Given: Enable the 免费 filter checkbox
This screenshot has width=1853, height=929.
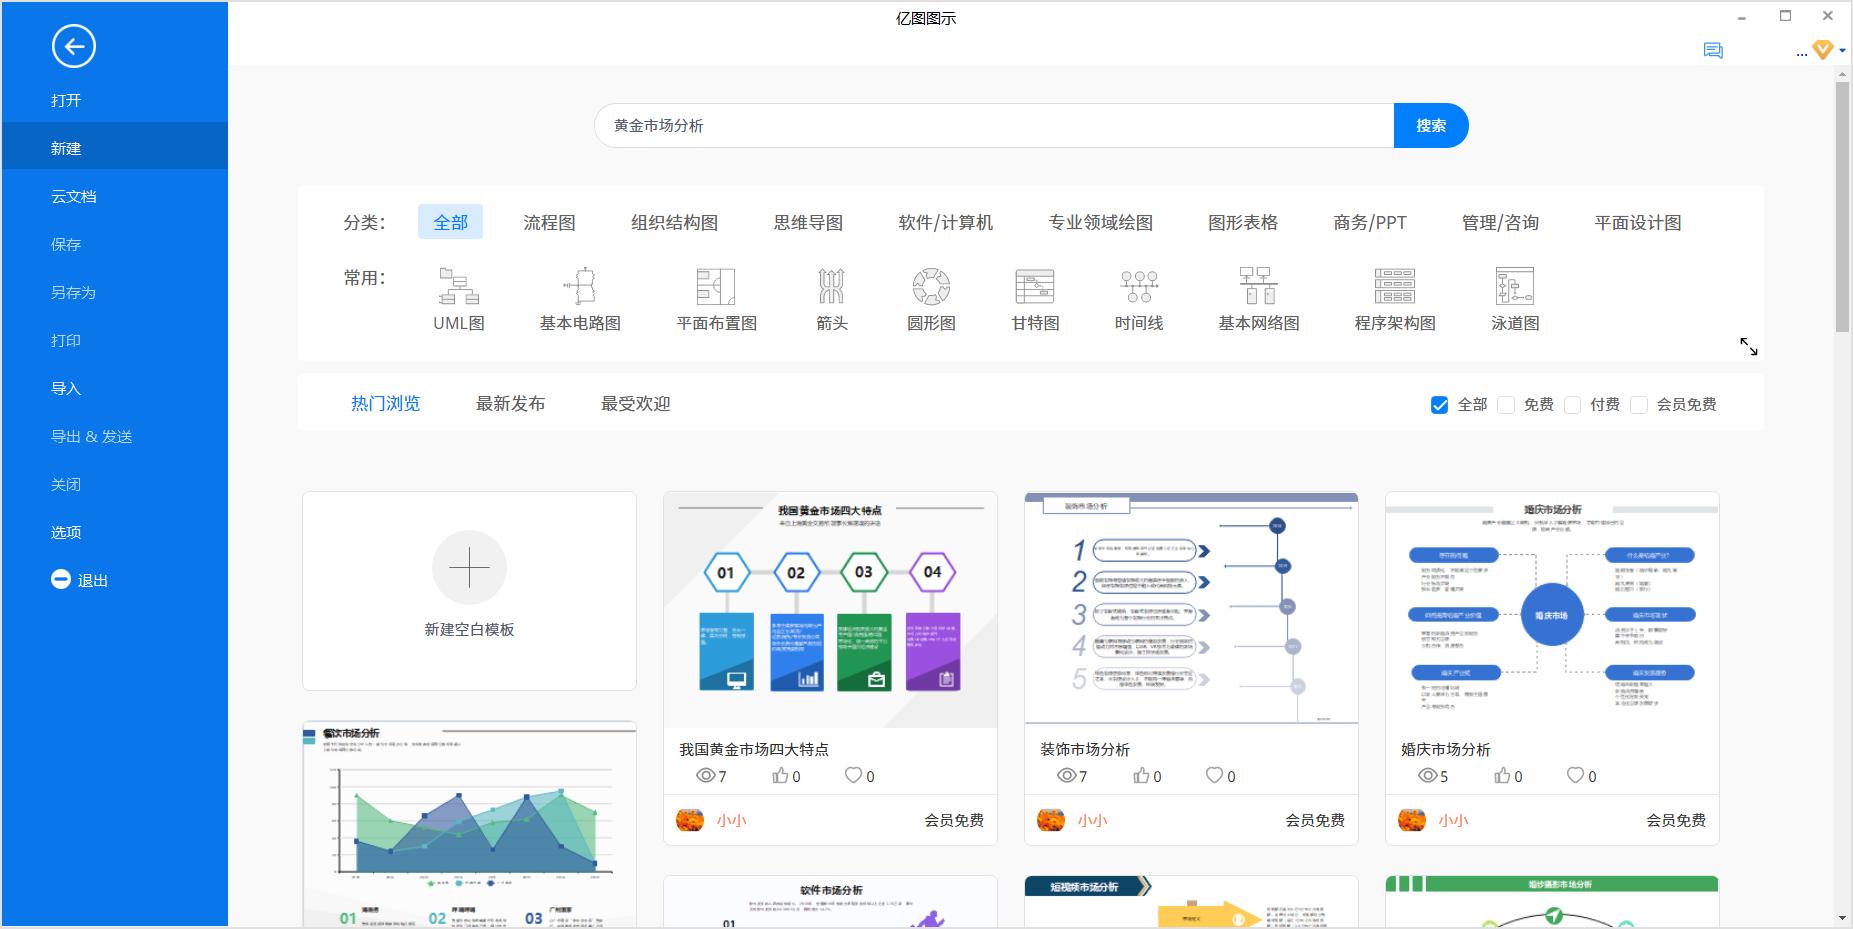Looking at the screenshot, I should pyautogui.click(x=1506, y=405).
